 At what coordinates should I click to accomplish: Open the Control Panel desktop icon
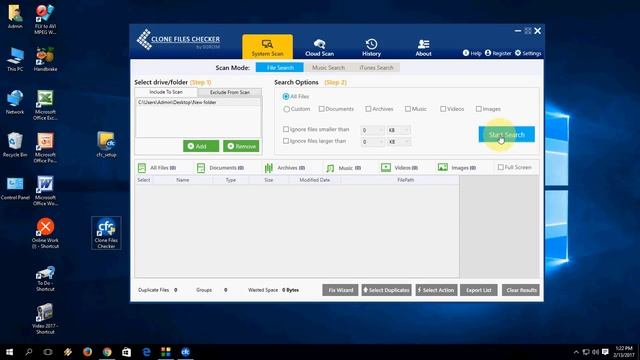[15, 188]
